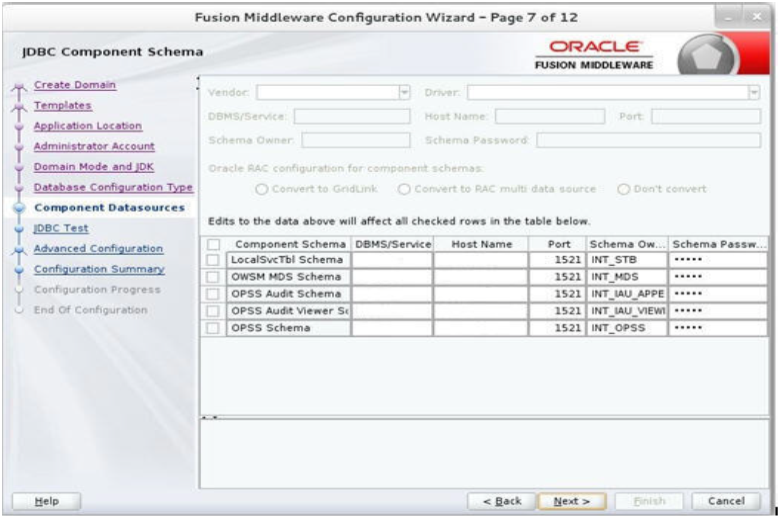
Task: Click the INT_STB schema owner cell
Action: pos(627,260)
